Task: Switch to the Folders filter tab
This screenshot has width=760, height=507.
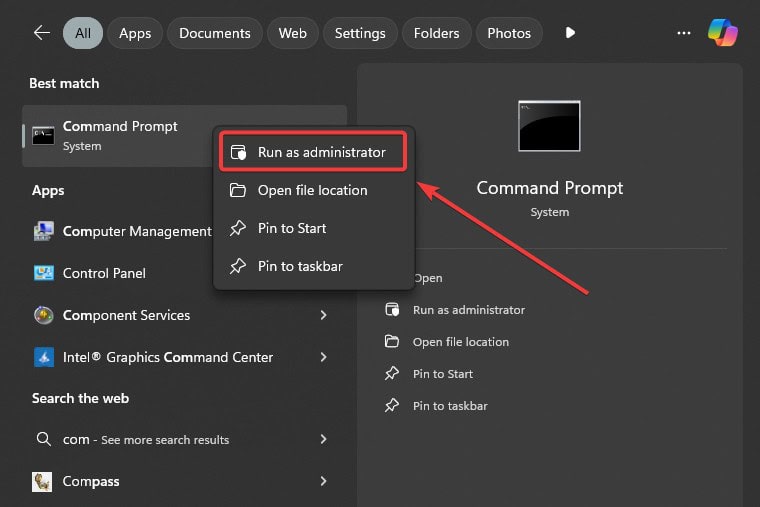Action: tap(437, 33)
